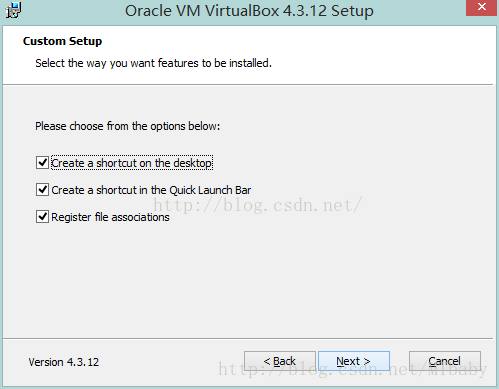Close the VirtualBox Setup window
499x389 pixels.
(x=482, y=7)
